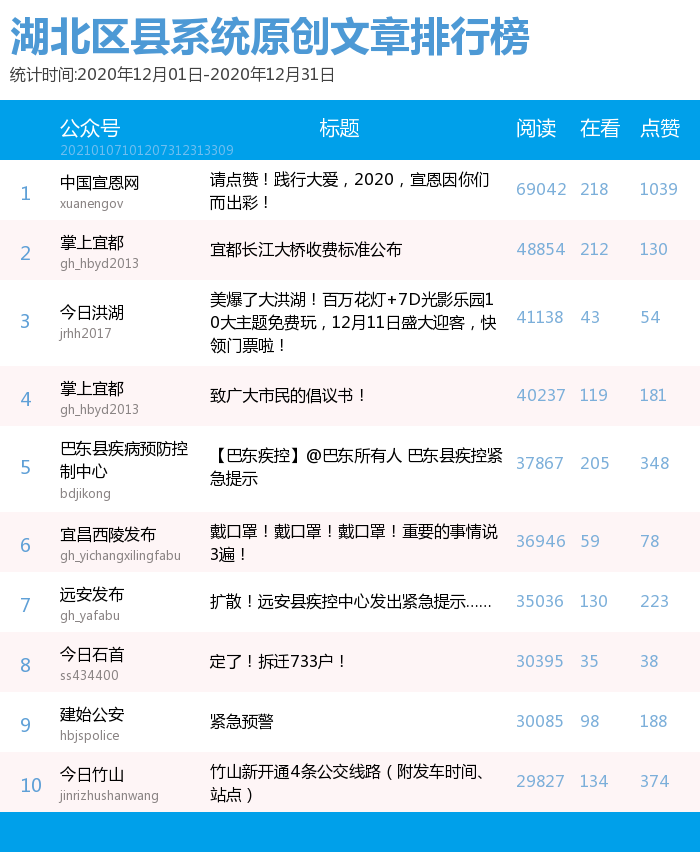Viewport: 700px width, 852px height.
Task: Click the 今日洪湖 account name
Action: 92,313
